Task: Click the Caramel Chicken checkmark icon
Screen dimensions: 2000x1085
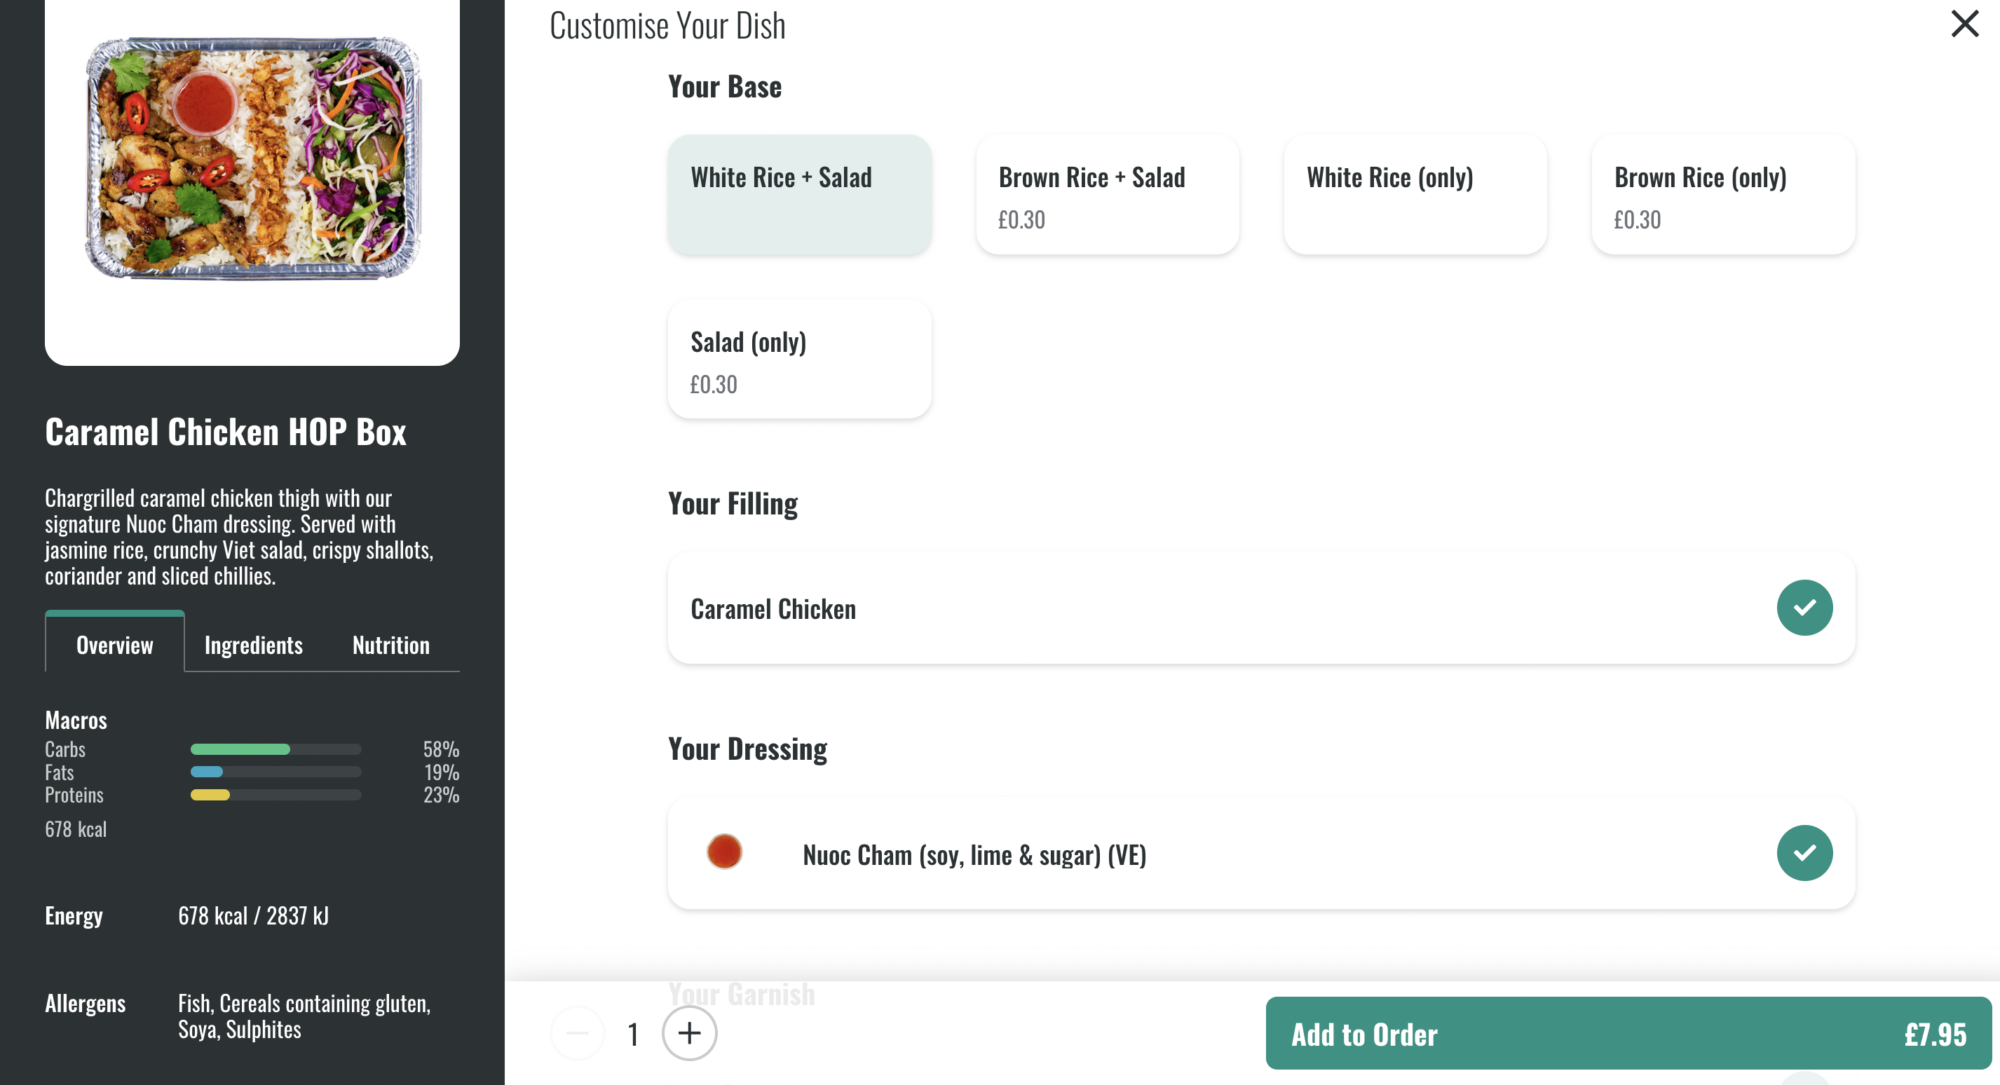Action: 1804,607
